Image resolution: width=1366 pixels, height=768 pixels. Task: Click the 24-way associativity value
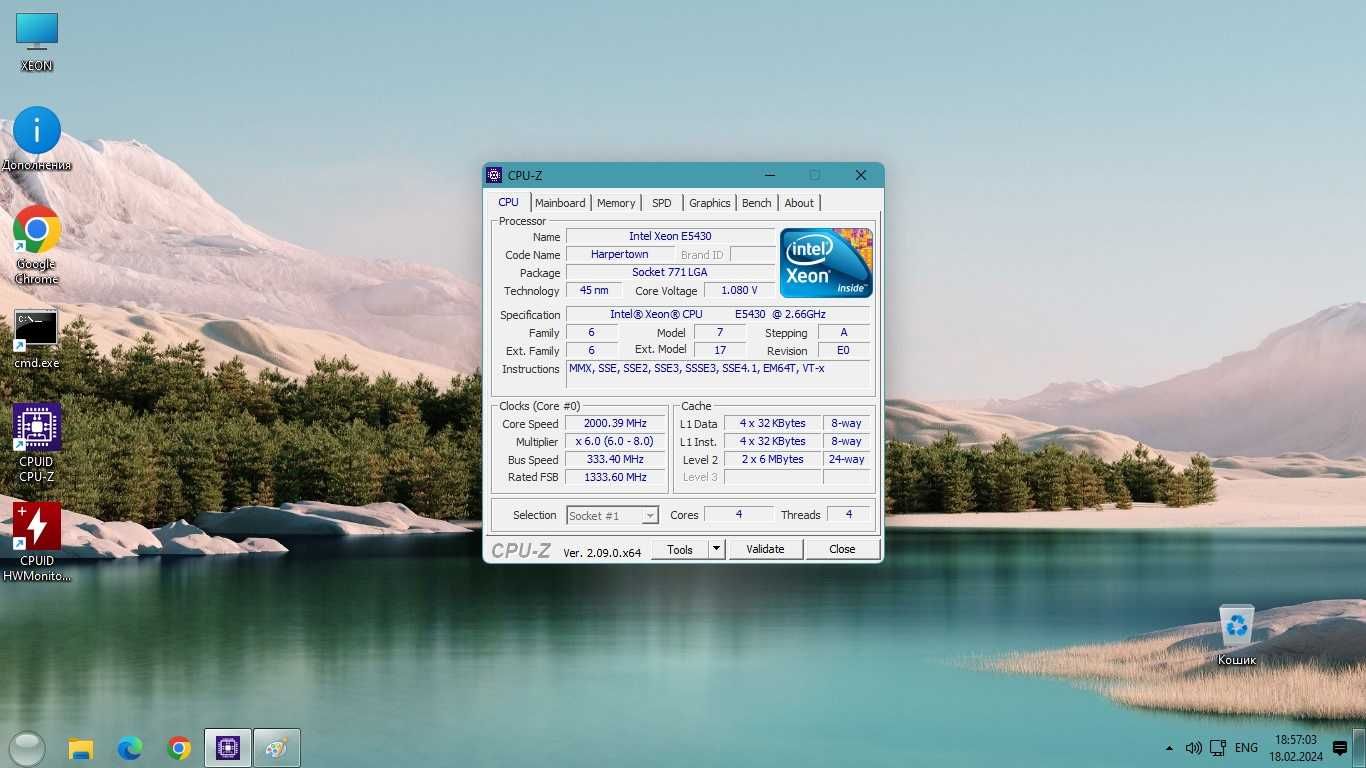point(847,460)
